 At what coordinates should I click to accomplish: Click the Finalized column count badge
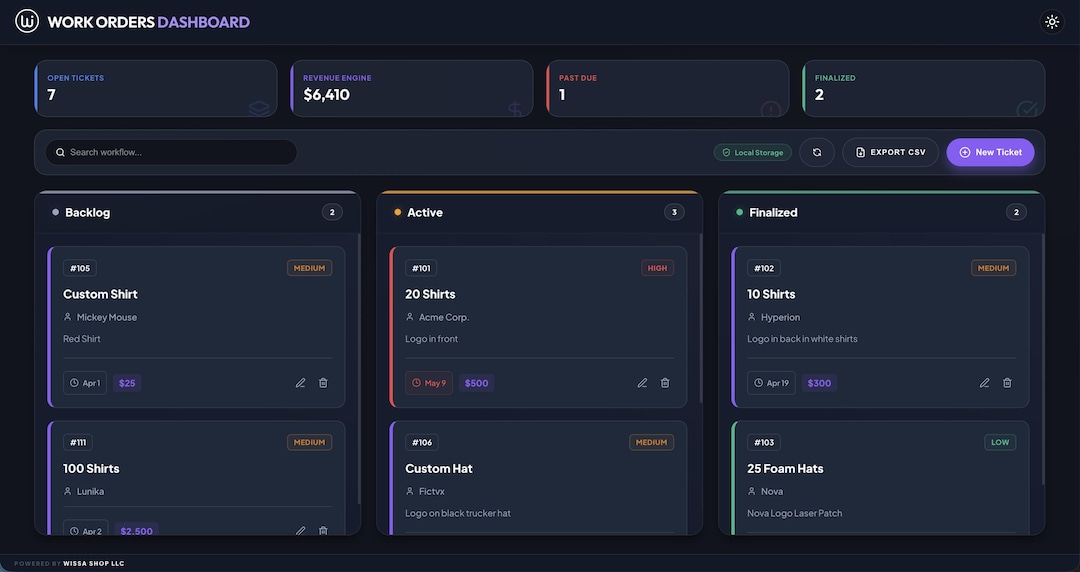[x=1016, y=212]
